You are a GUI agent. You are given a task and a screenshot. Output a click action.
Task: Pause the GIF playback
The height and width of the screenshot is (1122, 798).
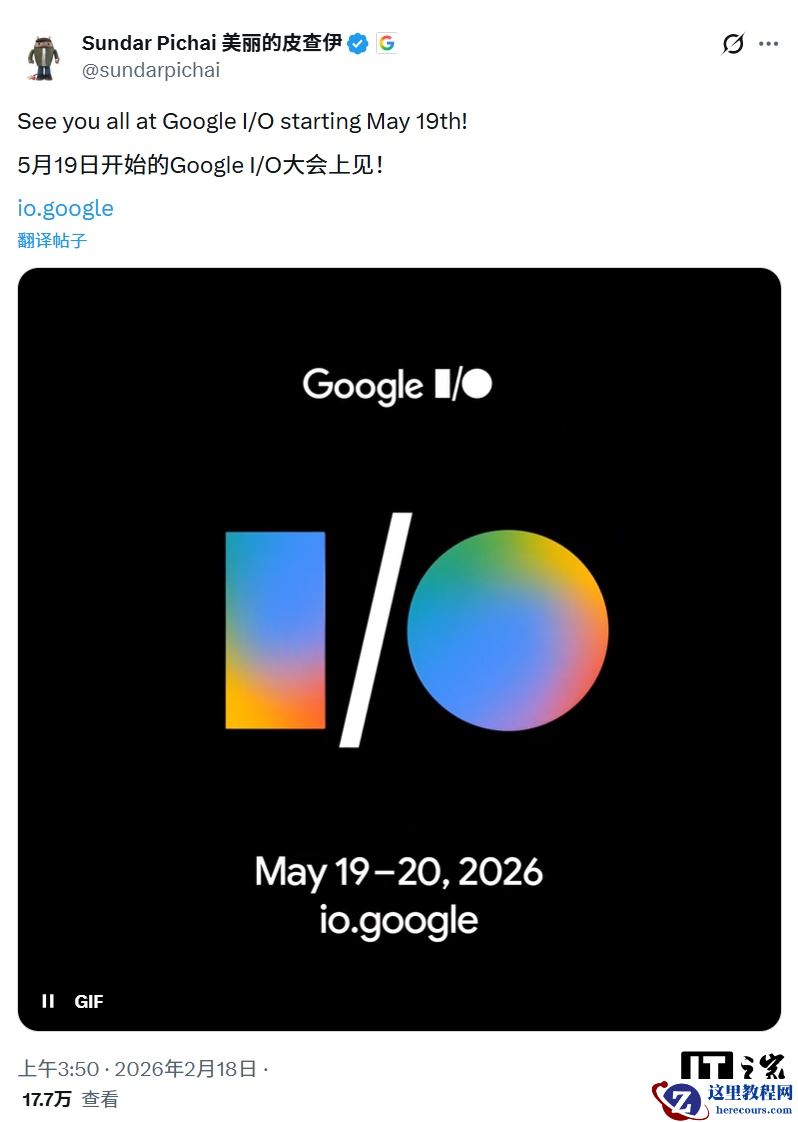[x=48, y=1001]
